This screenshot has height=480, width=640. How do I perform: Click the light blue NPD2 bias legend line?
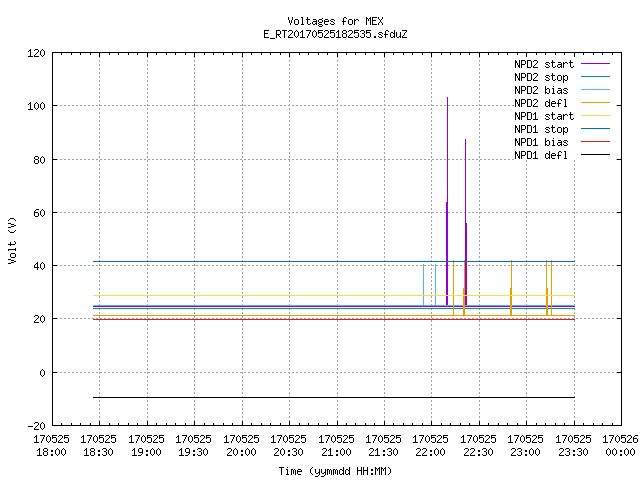595,90
